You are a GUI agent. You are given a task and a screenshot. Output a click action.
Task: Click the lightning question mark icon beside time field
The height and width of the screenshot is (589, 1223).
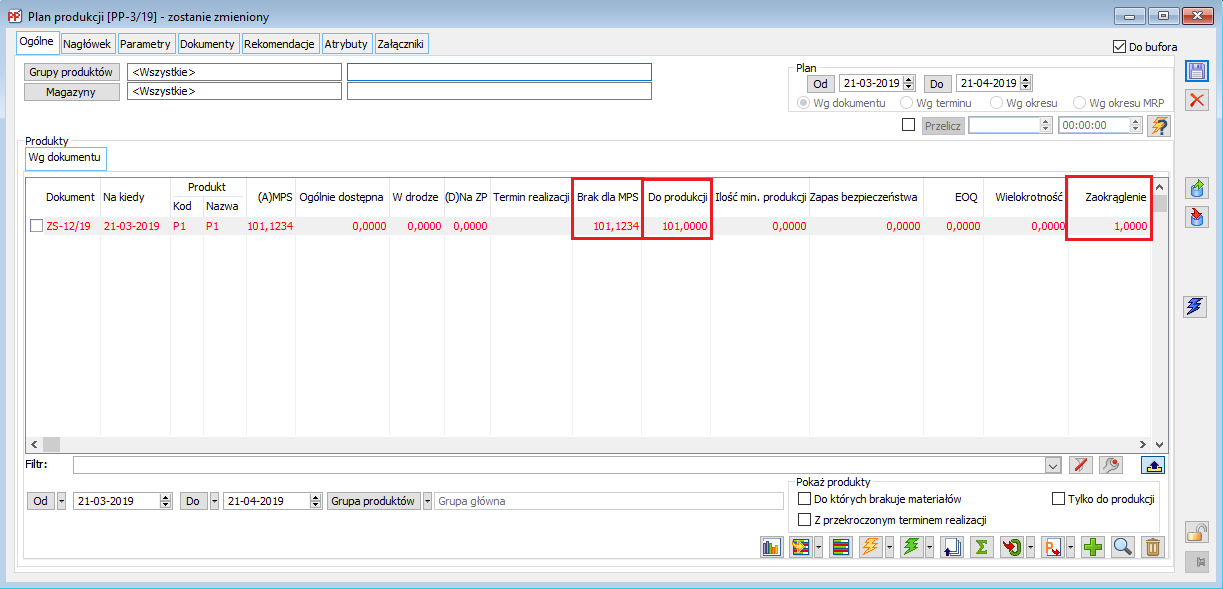[x=1159, y=126]
